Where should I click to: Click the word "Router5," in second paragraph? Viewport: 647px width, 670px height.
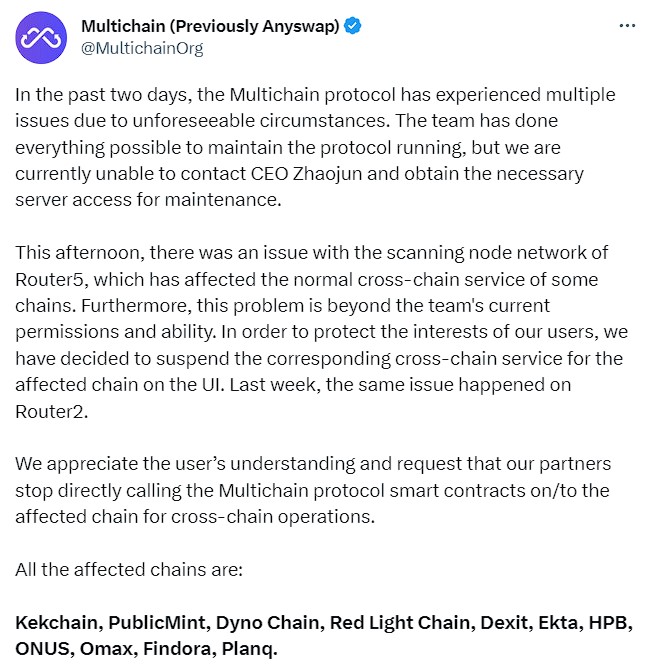tap(52, 280)
